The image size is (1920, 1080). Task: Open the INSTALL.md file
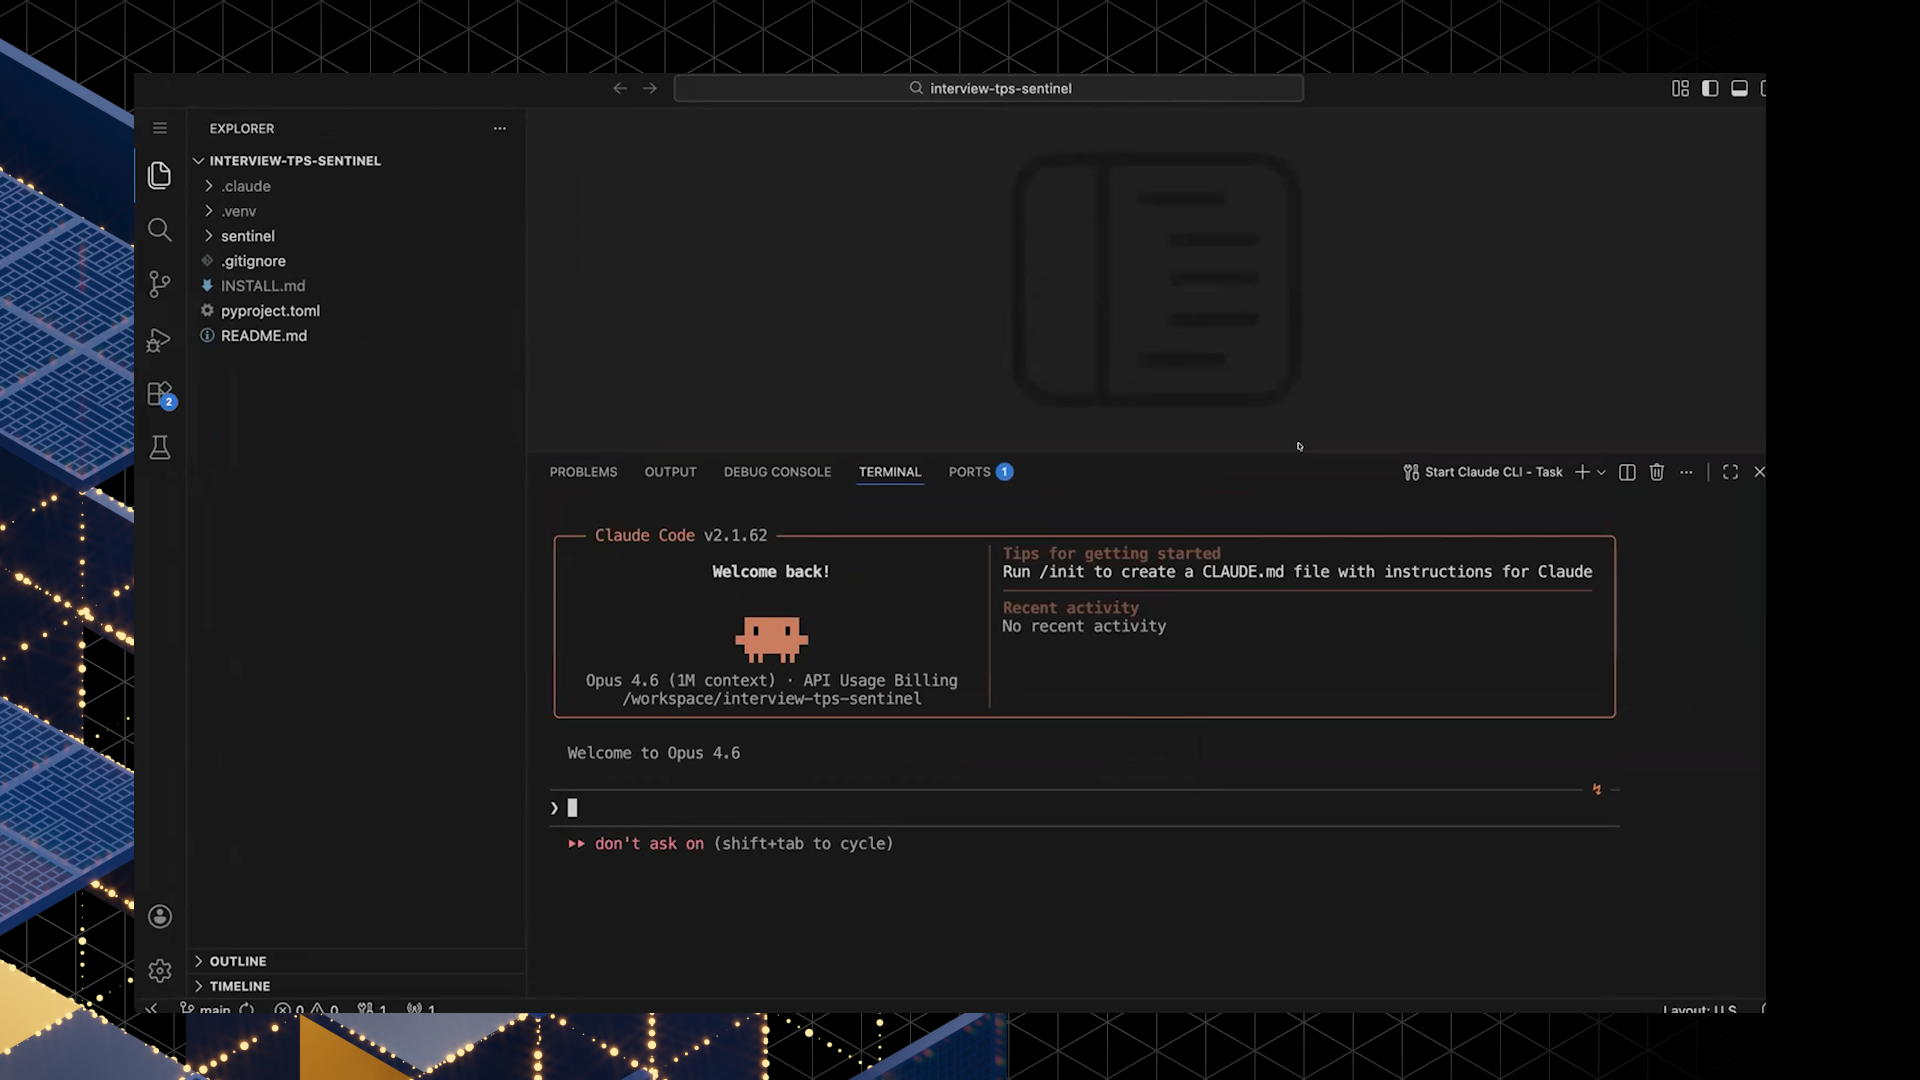click(262, 286)
